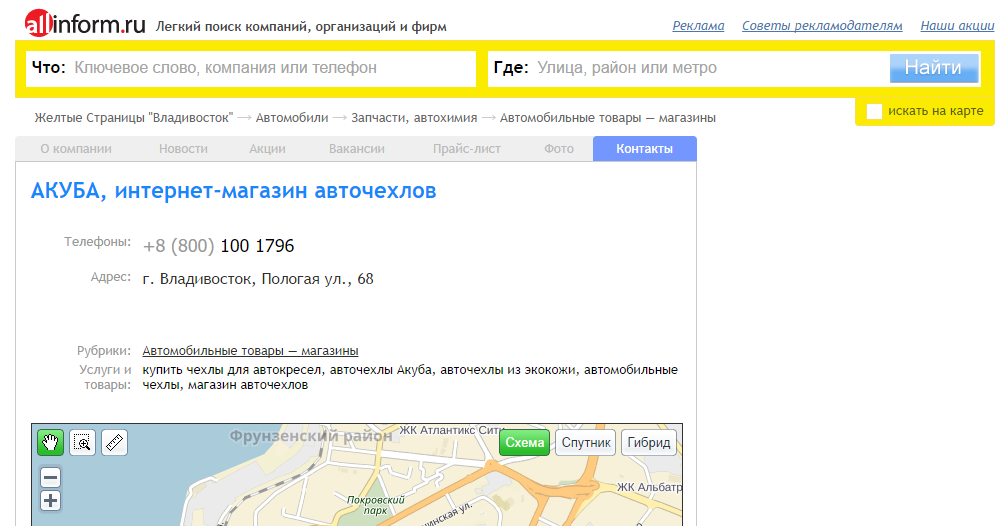
Task: Select the hand pan tool on map
Action: click(50, 442)
